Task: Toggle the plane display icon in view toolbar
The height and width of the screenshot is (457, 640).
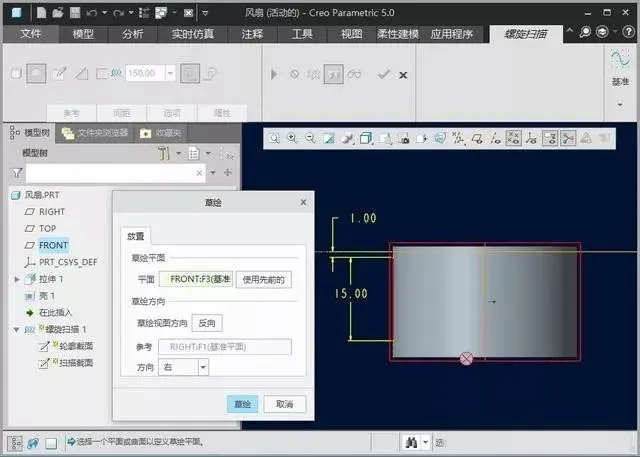Action: pos(477,139)
